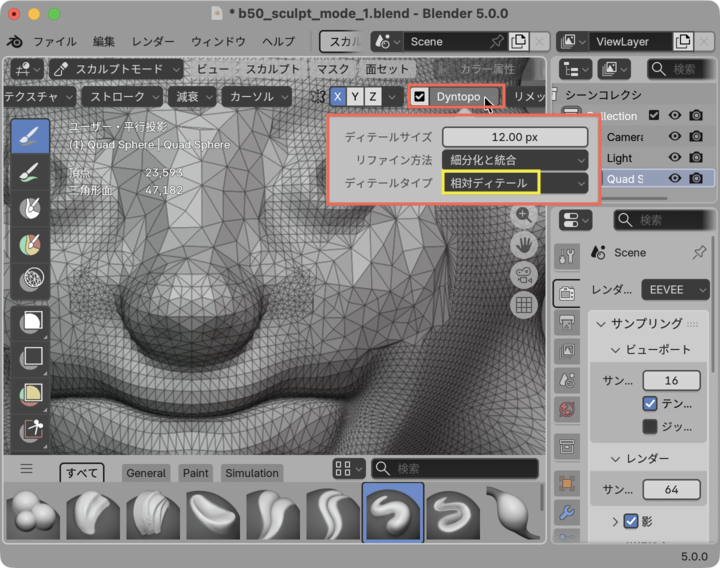Click the zoom magnifier viewport gizmo
Image resolution: width=720 pixels, height=568 pixels.
tap(523, 215)
